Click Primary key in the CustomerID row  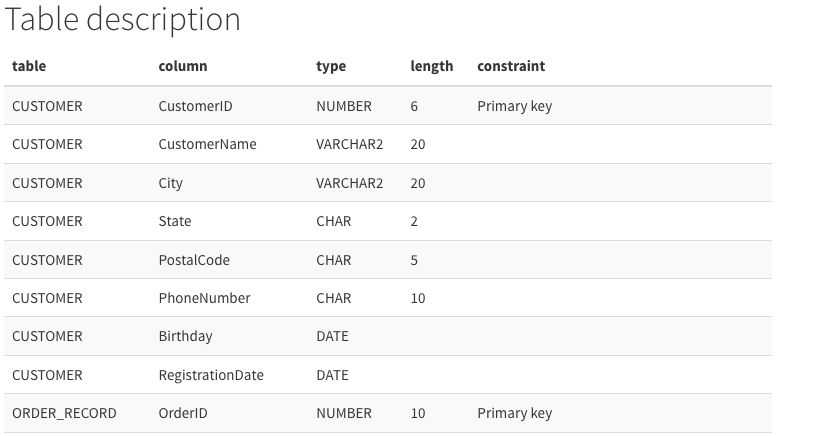tap(514, 106)
